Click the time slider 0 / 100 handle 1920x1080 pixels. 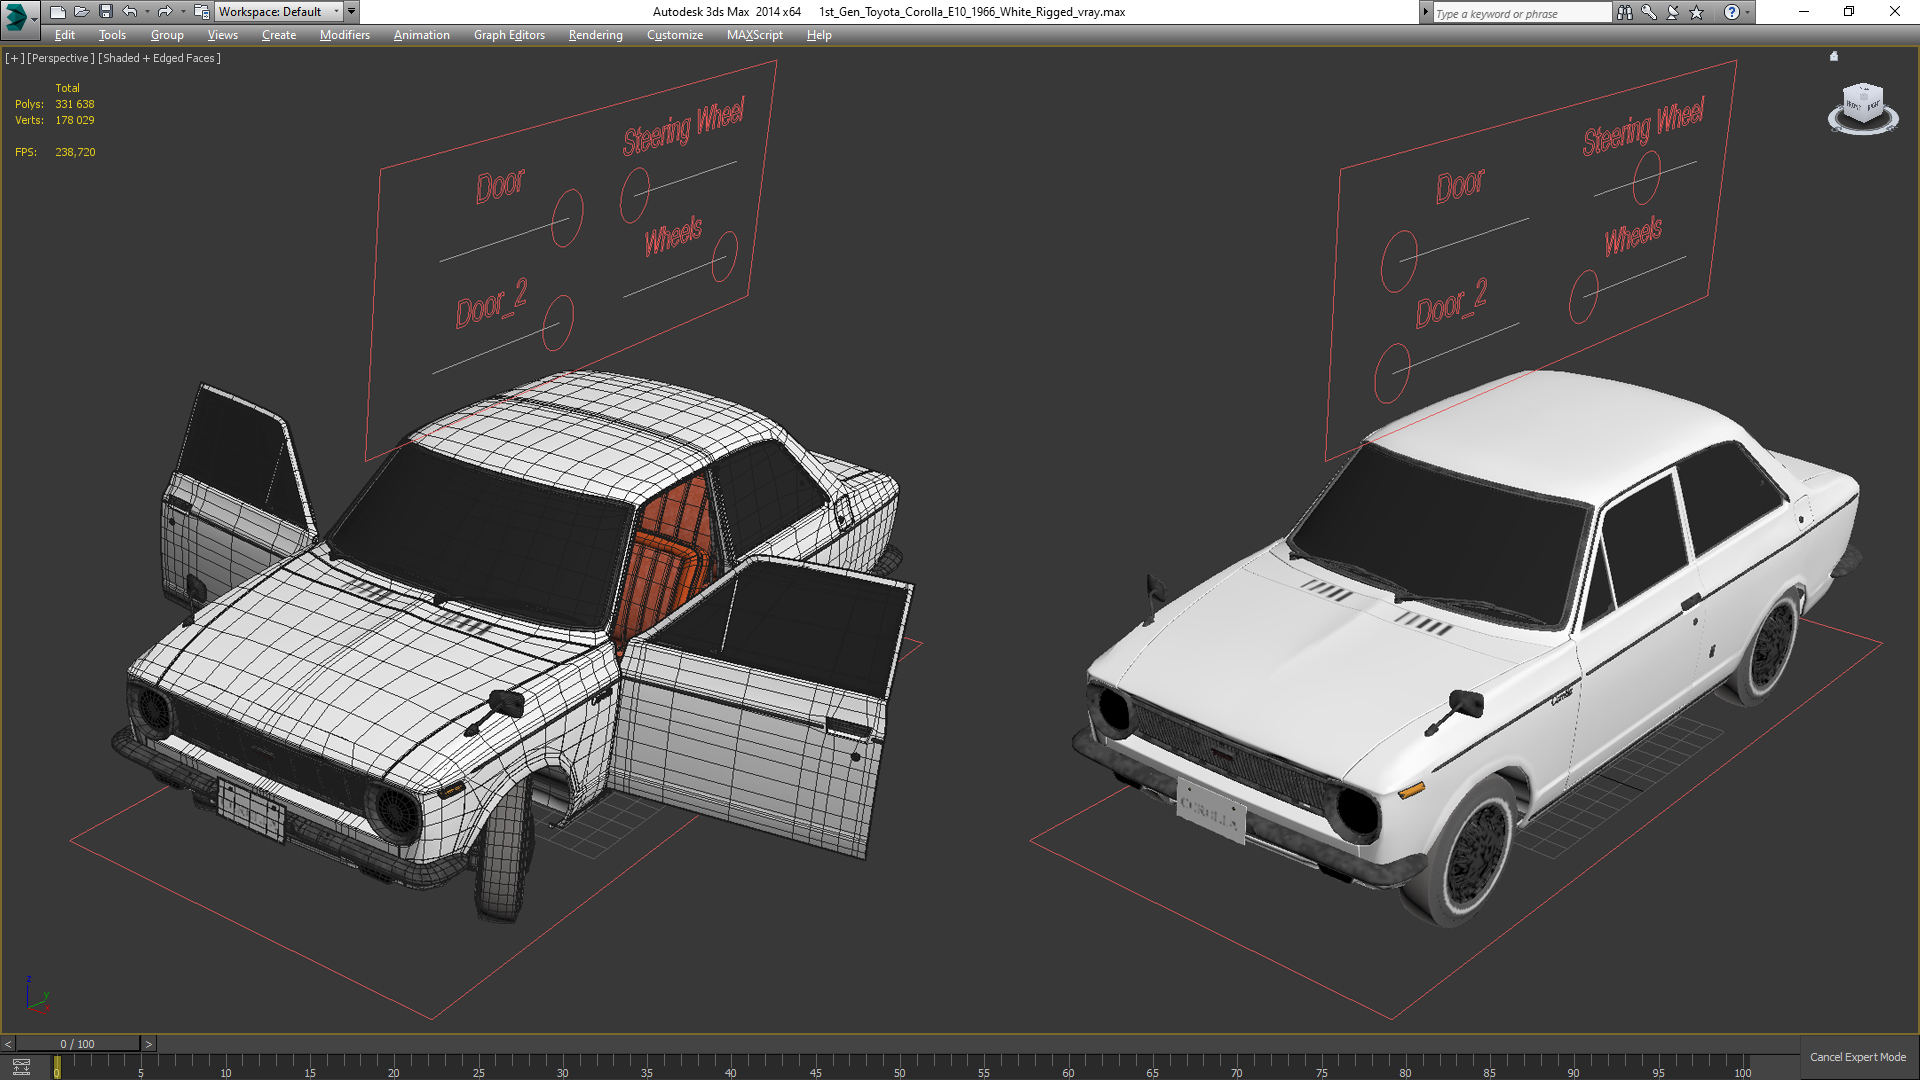[x=78, y=1044]
